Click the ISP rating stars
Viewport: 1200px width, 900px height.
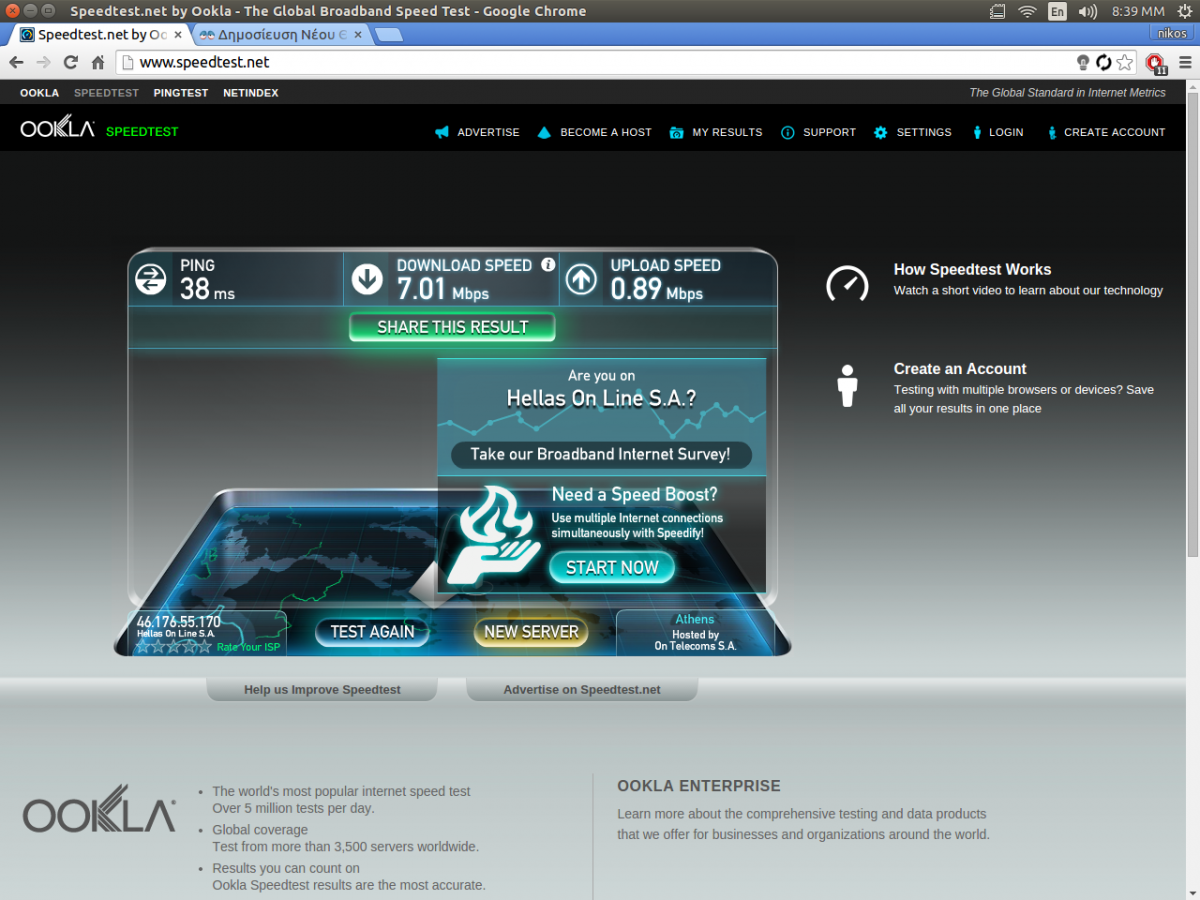[x=174, y=647]
